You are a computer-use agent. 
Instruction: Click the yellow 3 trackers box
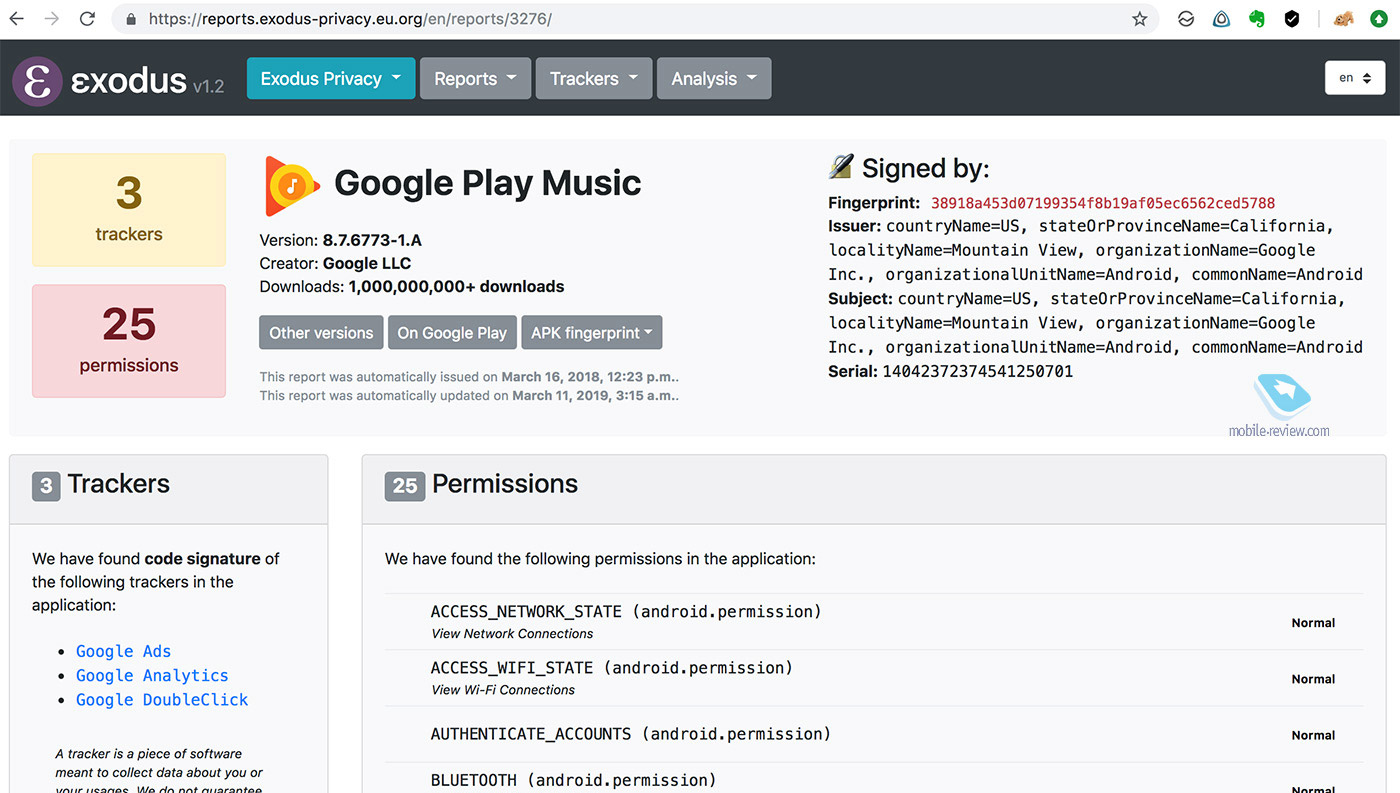[129, 210]
